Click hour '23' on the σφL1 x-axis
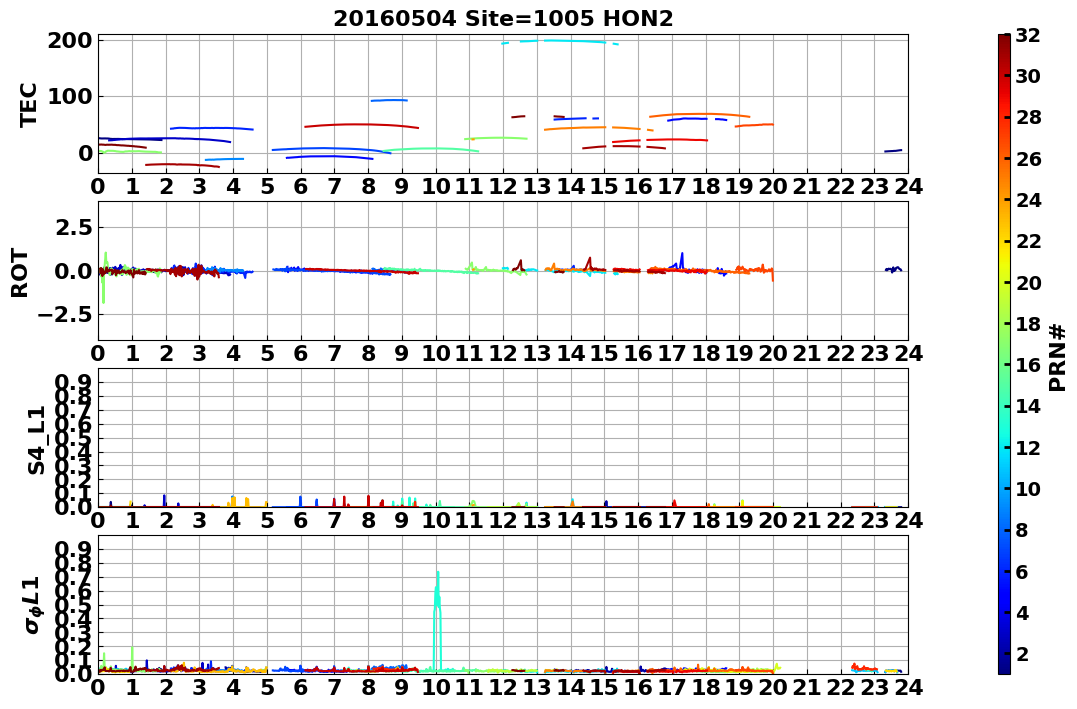The height and width of the screenshot is (709, 1077). (x=874, y=687)
